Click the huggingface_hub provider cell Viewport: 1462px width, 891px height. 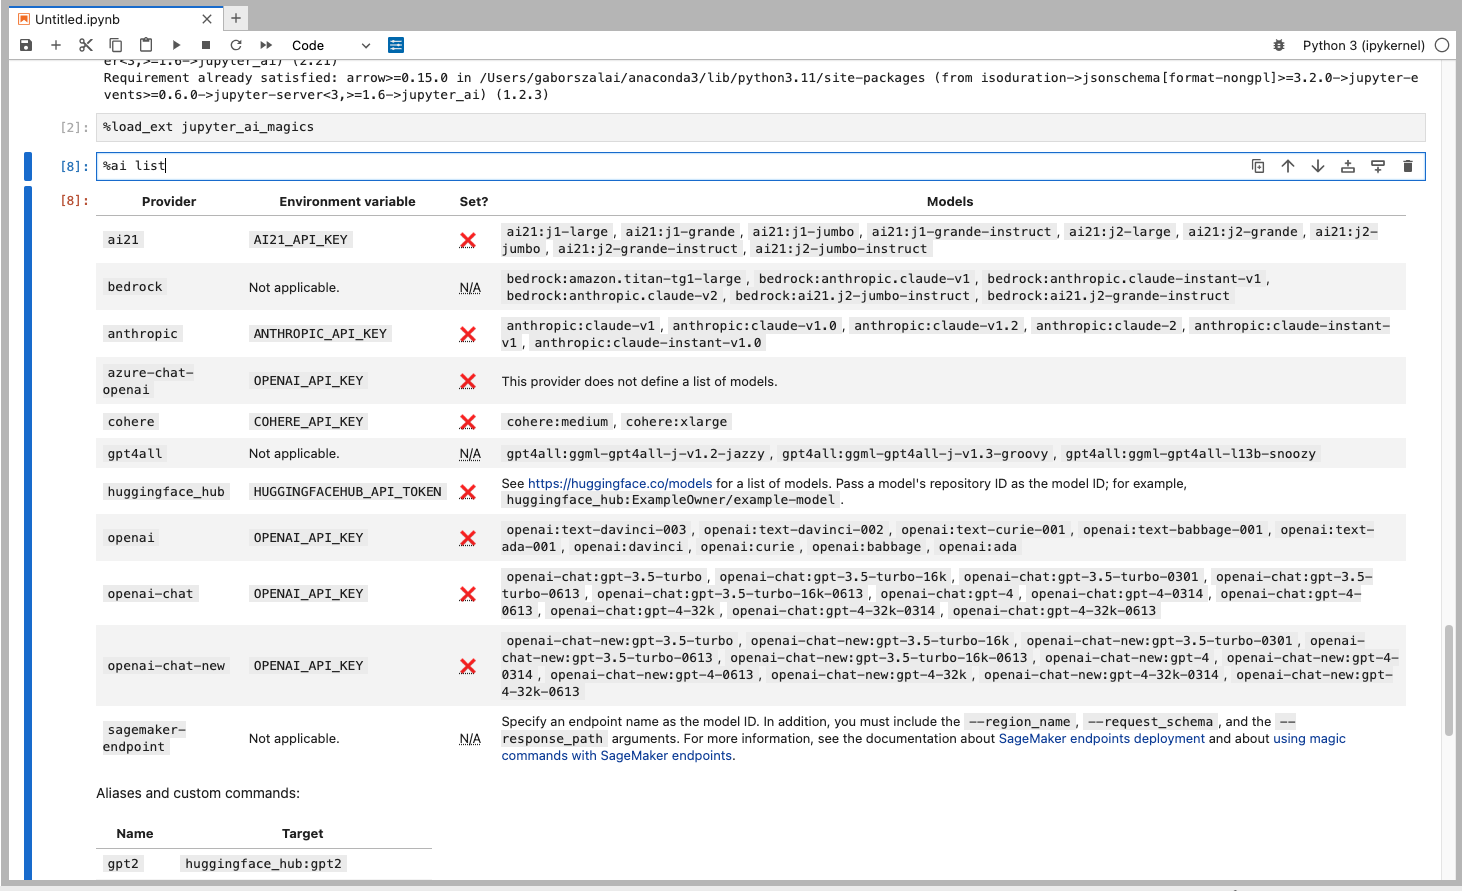pyautogui.click(x=166, y=492)
